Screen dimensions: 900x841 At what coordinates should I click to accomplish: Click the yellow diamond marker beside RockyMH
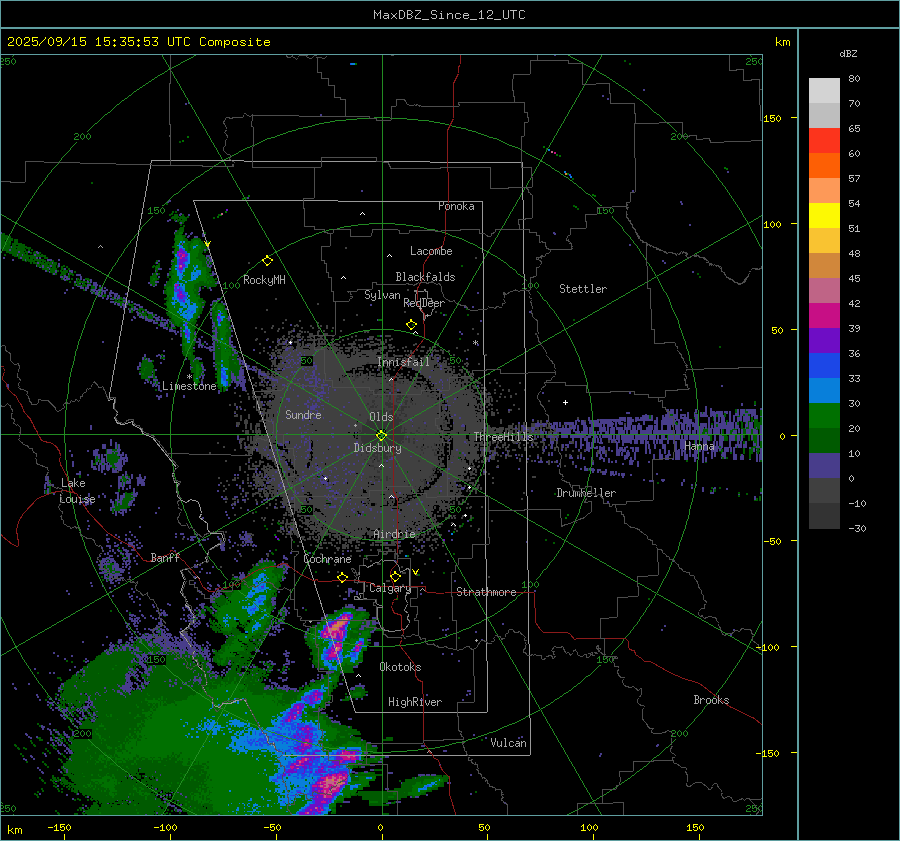click(267, 261)
